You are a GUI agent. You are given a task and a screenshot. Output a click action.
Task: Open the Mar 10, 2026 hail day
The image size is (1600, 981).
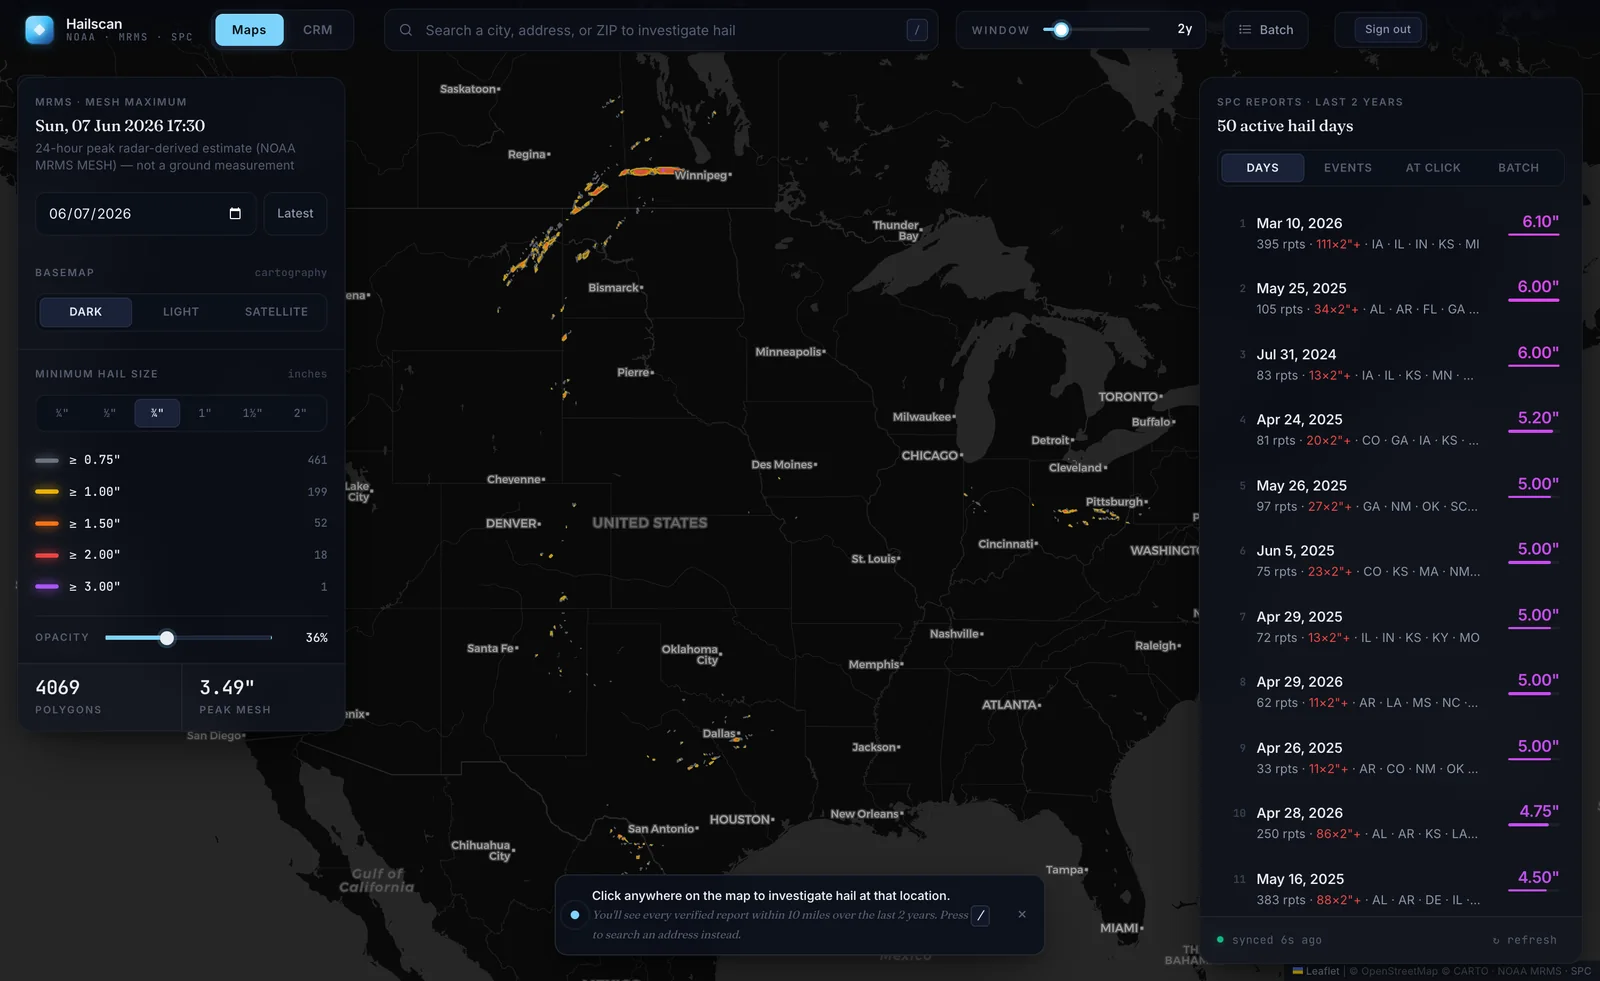(1391, 233)
